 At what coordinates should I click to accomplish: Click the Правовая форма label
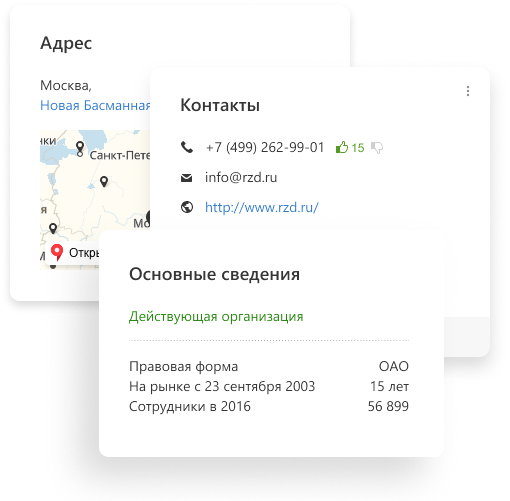(183, 366)
